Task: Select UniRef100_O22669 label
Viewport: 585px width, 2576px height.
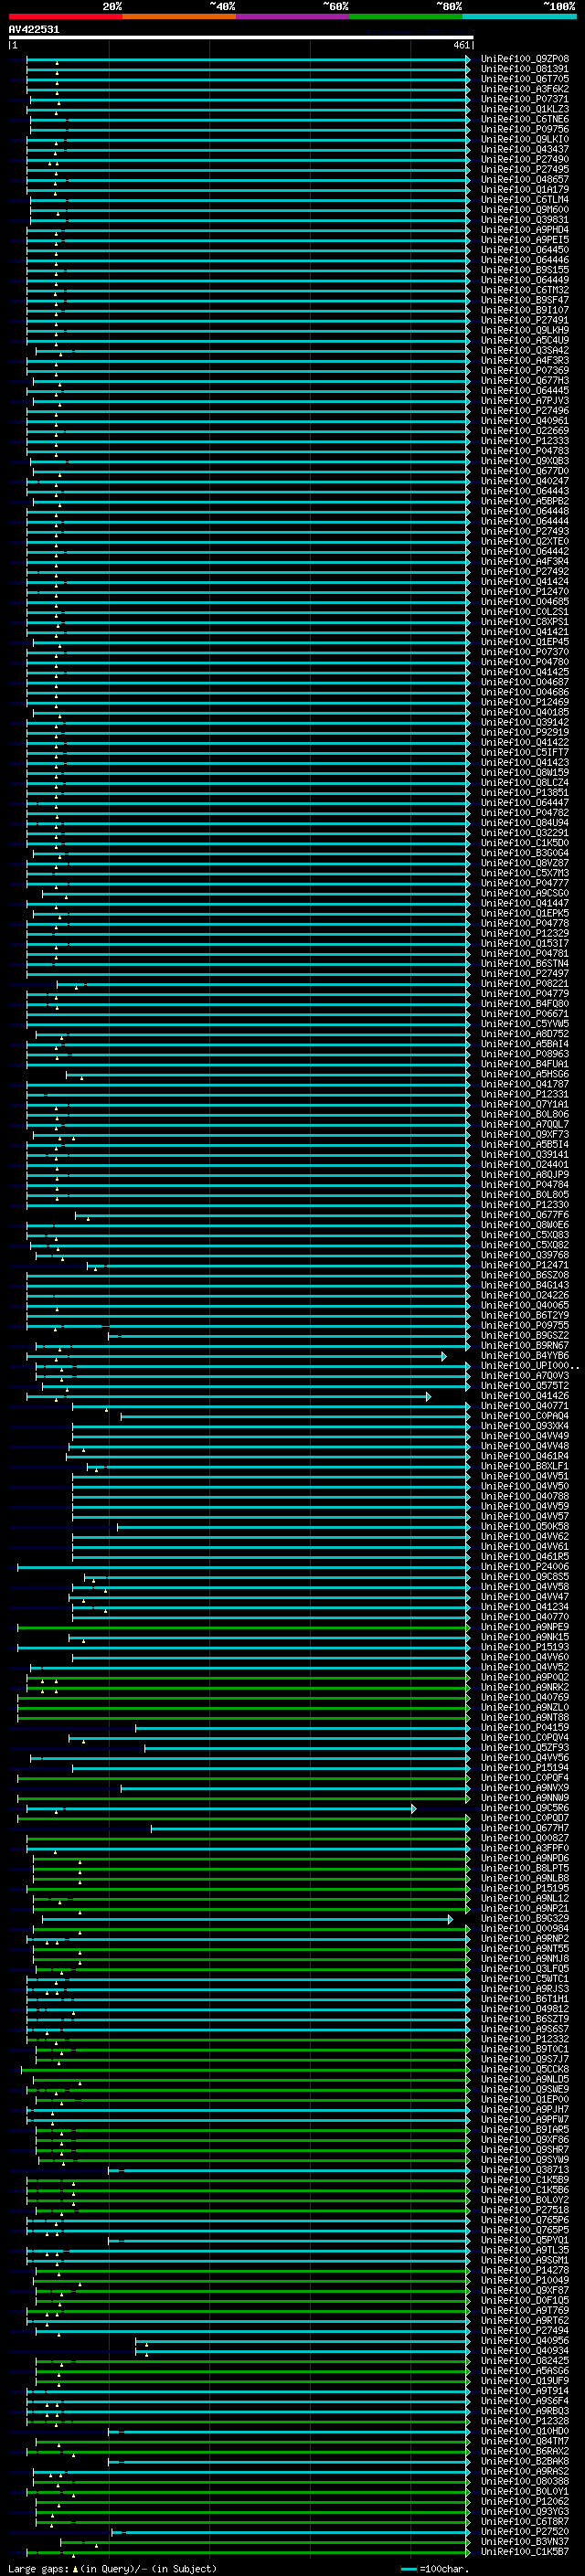Action: 525,431
